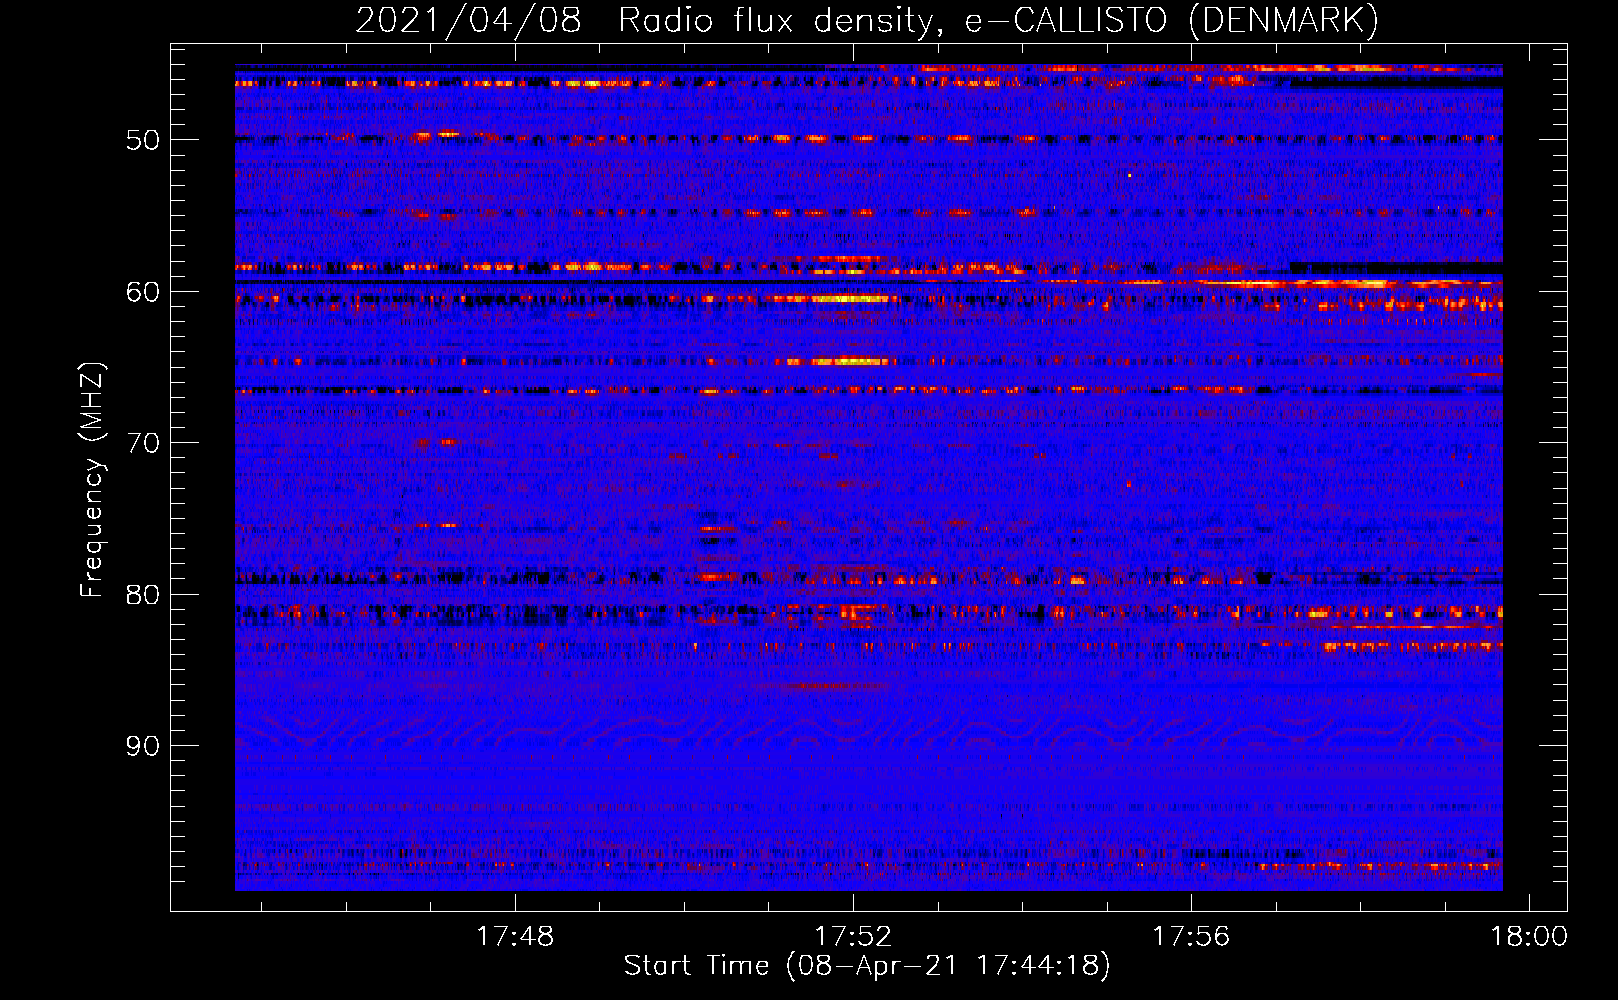The height and width of the screenshot is (1000, 1618).
Task: Click the 80 MHz frequency tick label
Action: 142,595
